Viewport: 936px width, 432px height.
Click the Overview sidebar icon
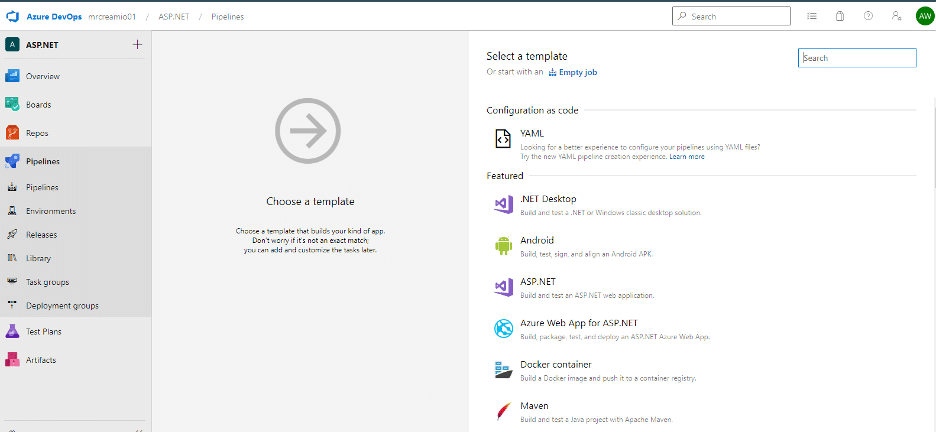click(13, 76)
